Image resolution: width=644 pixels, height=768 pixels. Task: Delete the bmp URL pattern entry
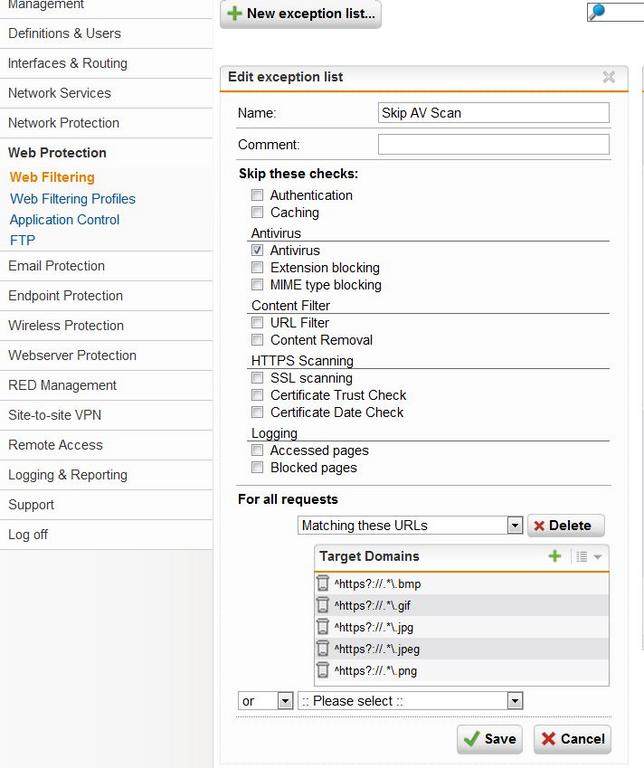(x=323, y=583)
